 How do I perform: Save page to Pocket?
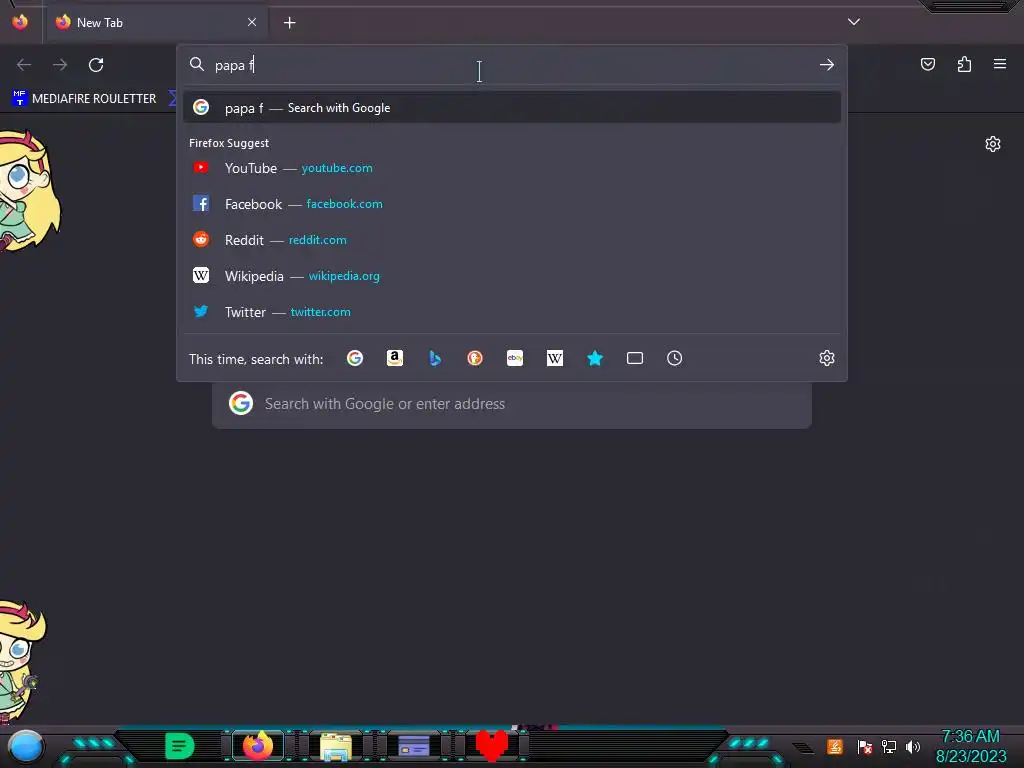928,64
